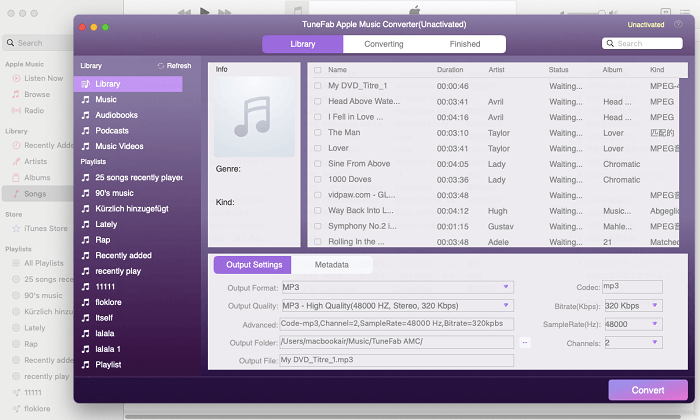This screenshot has width=700, height=420.
Task: Click the Output Folder path field
Action: 396,342
